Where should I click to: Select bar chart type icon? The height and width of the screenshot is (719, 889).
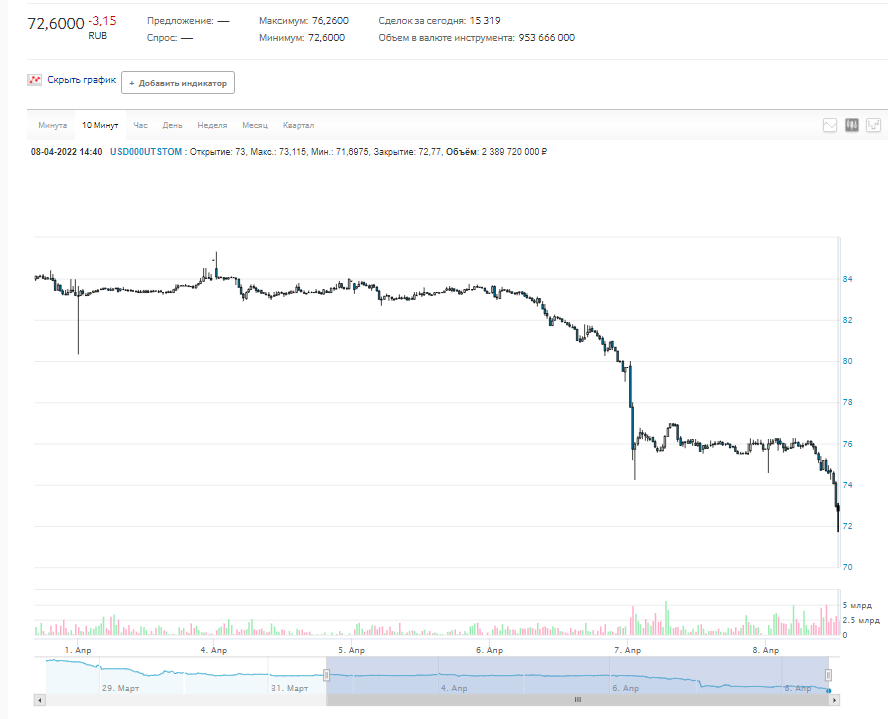click(874, 125)
